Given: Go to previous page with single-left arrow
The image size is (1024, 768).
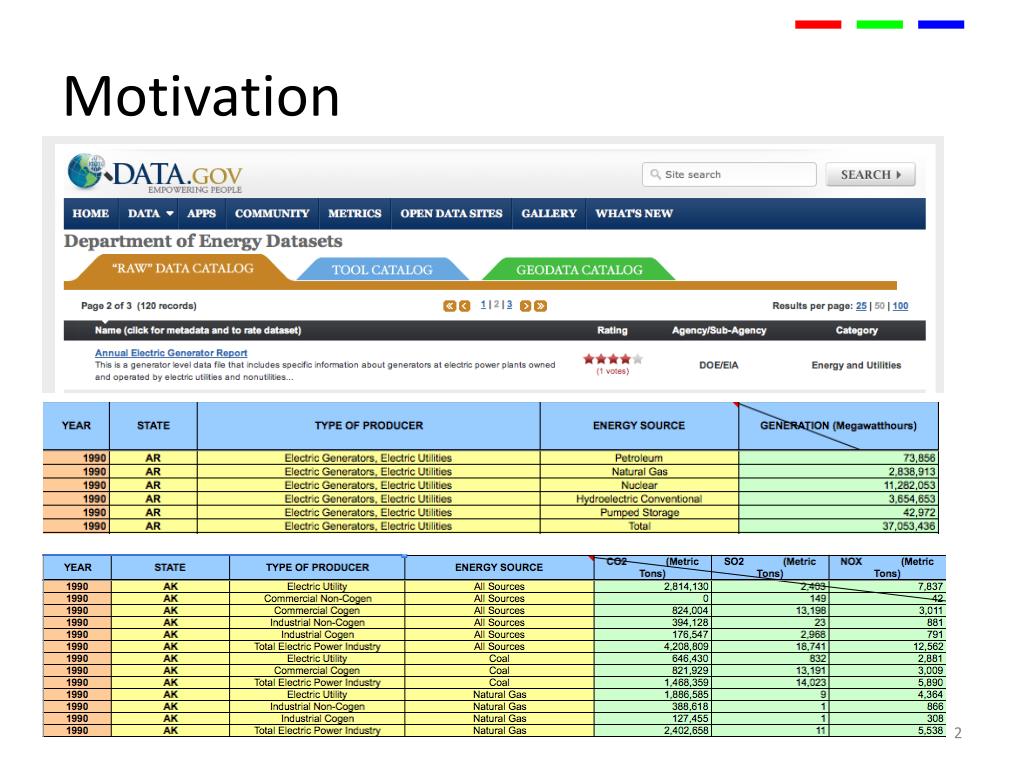Looking at the screenshot, I should pyautogui.click(x=464, y=306).
